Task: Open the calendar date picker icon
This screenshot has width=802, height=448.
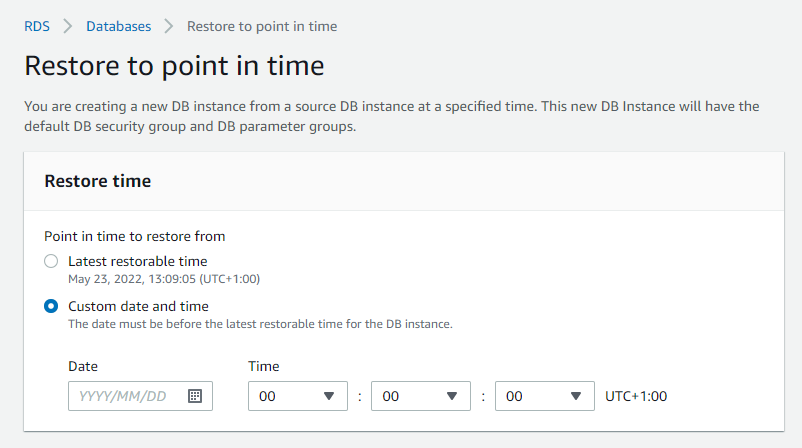Action: tap(195, 396)
